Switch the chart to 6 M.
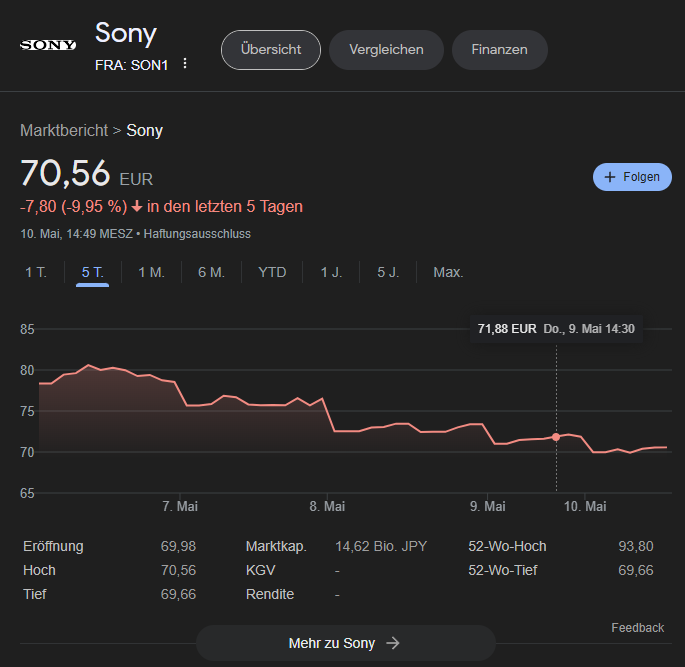 [211, 272]
